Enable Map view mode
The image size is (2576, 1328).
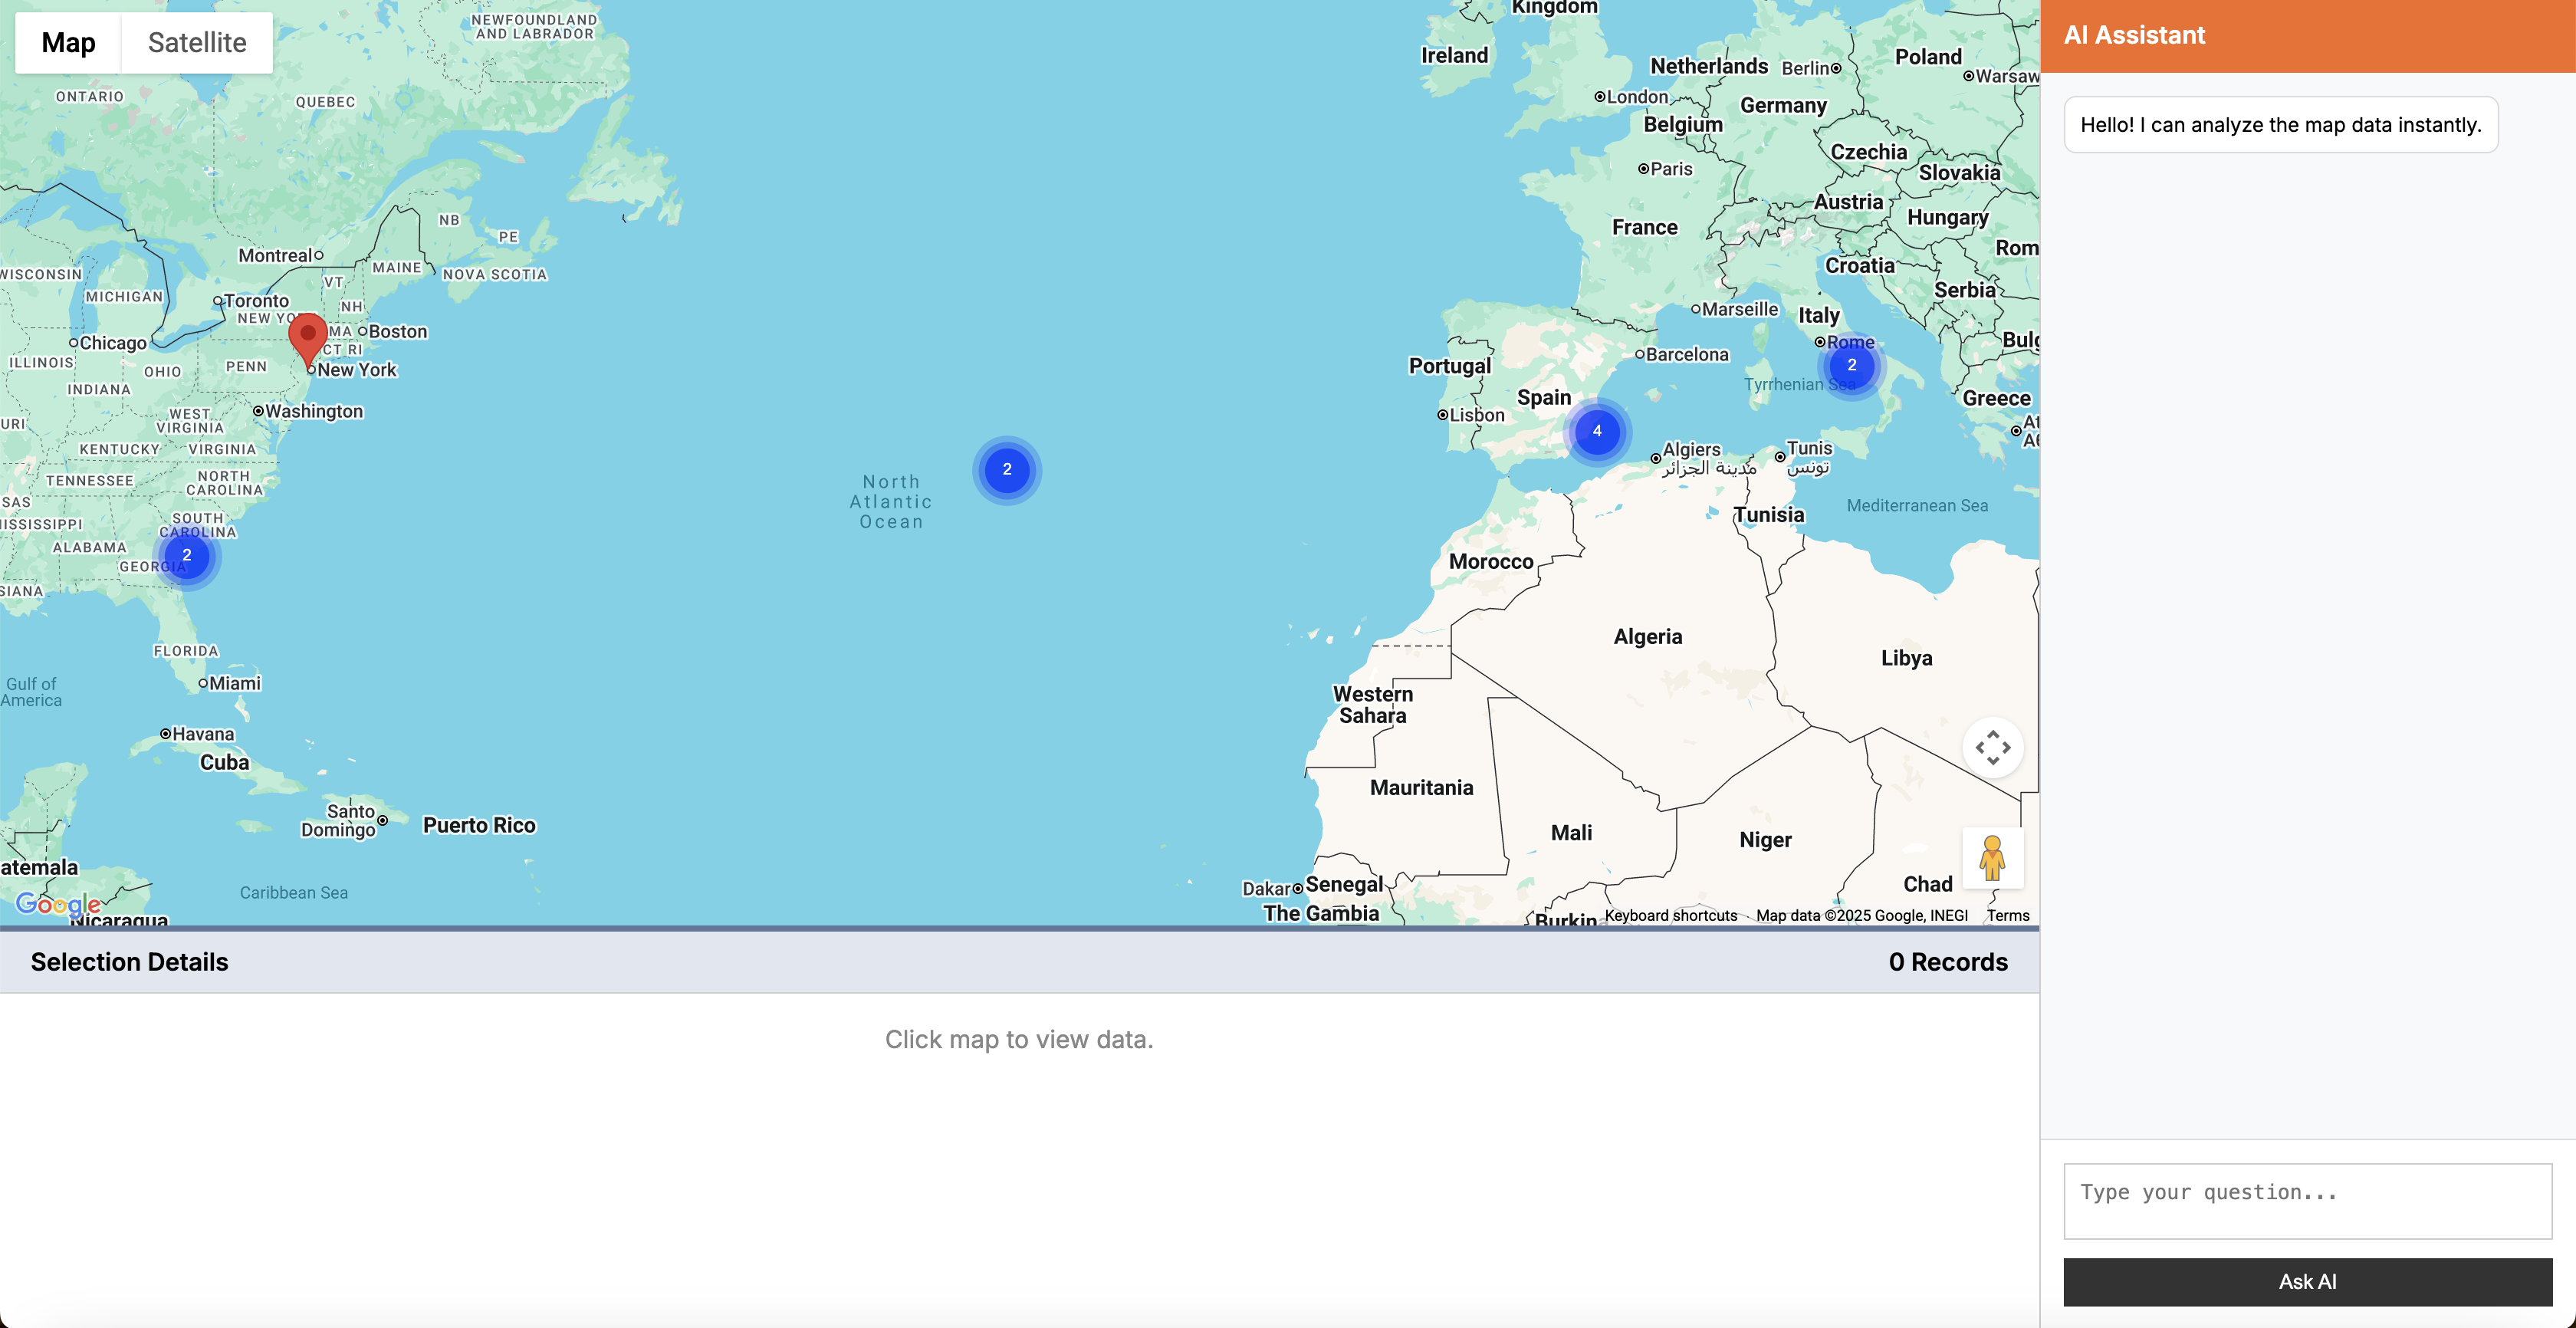[x=67, y=42]
